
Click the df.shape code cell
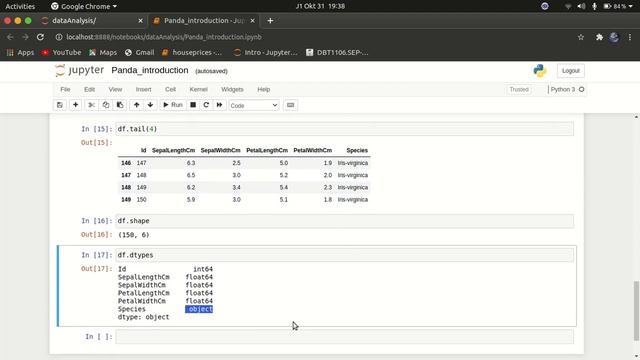(x=344, y=221)
